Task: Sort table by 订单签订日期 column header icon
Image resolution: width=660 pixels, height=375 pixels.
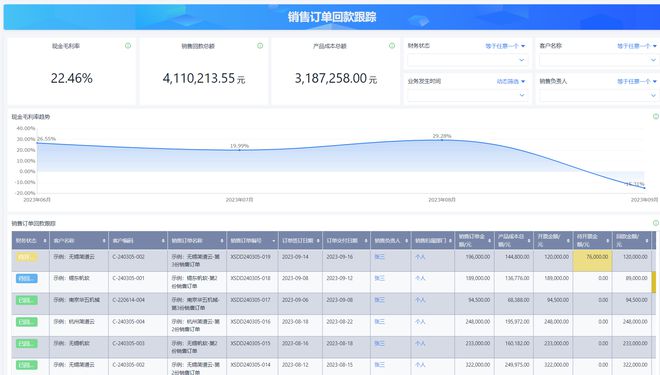Action: coord(318,241)
